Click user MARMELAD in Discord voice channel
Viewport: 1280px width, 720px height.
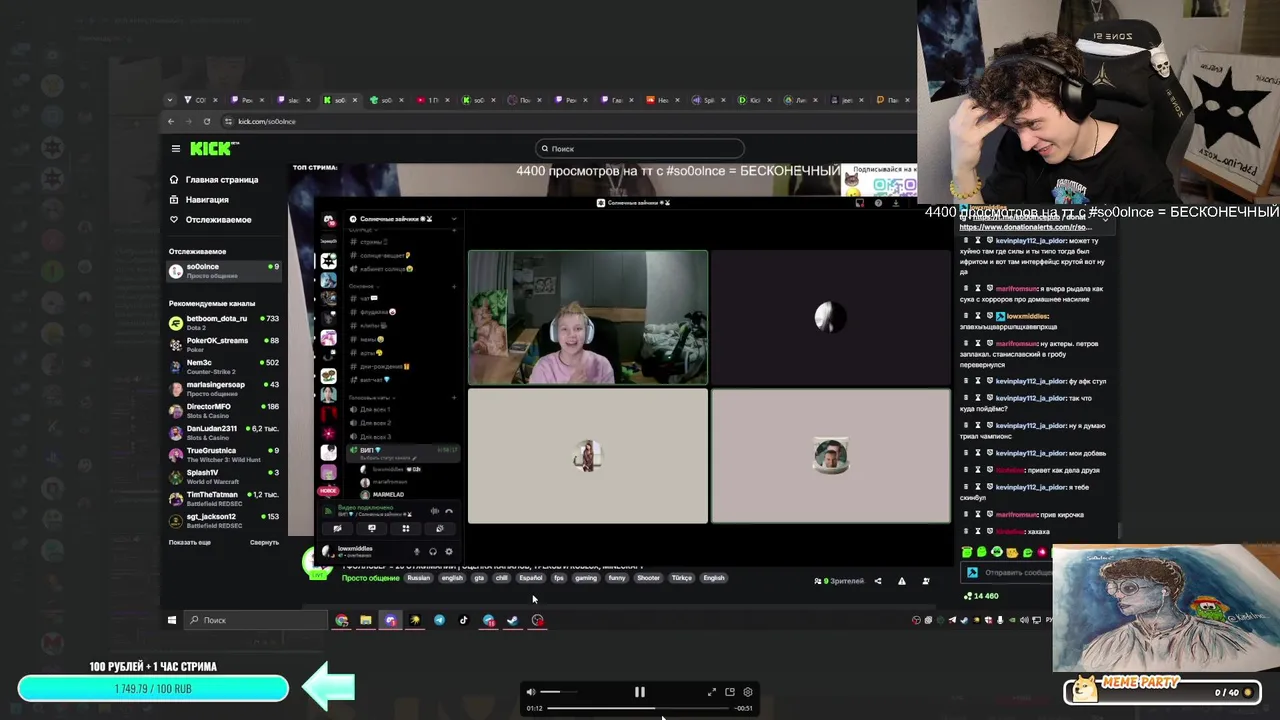(x=388, y=495)
